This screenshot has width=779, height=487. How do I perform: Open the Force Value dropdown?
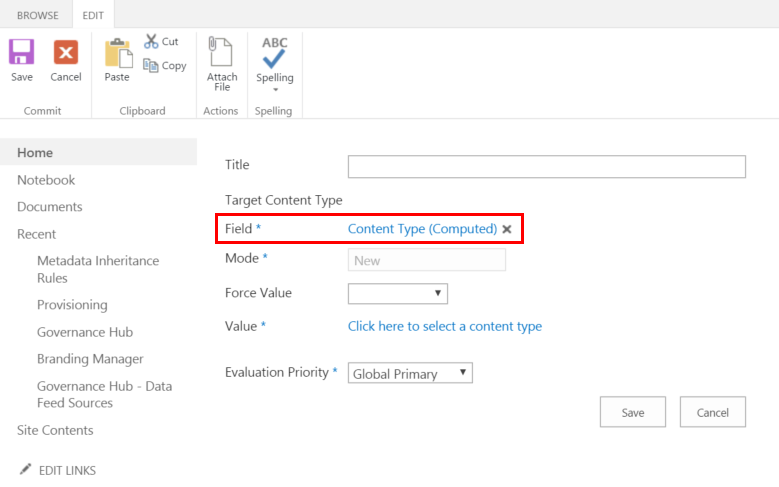397,293
